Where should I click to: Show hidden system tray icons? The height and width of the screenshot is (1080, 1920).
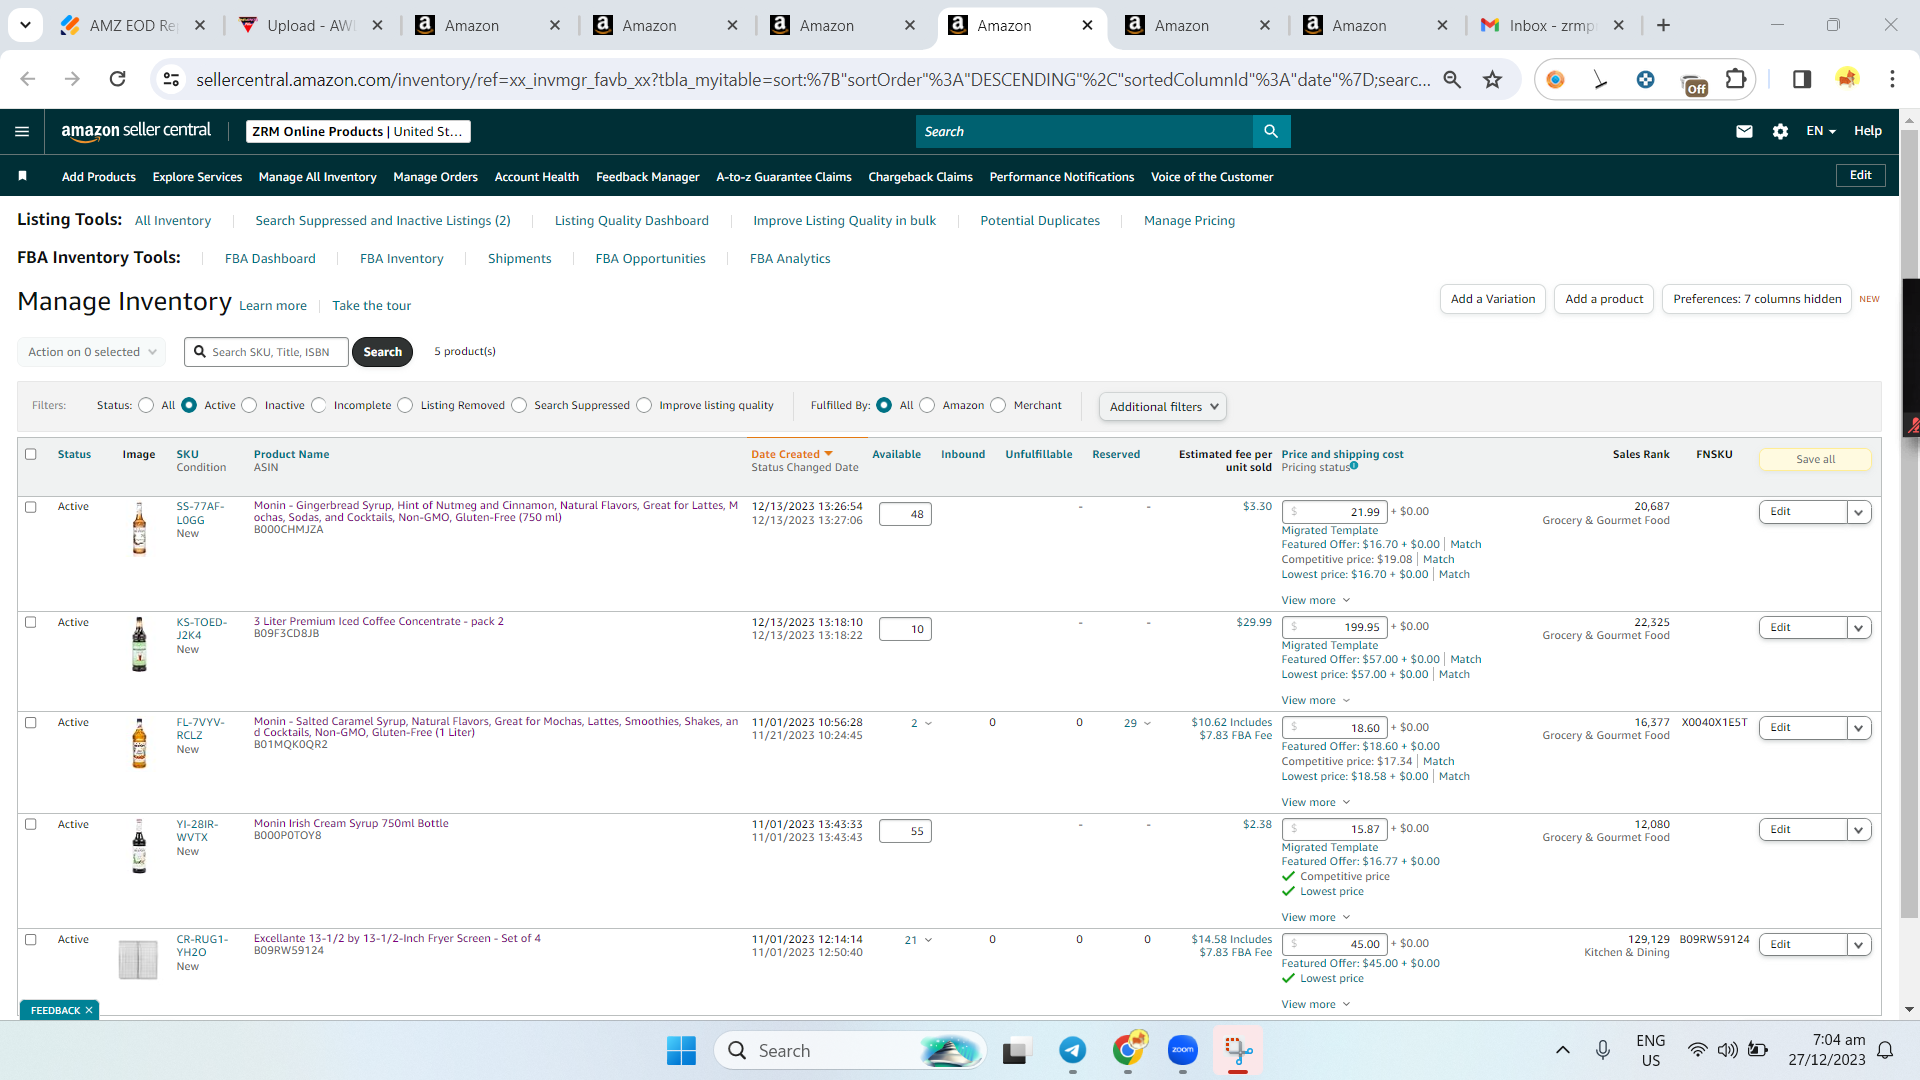tap(1562, 1050)
